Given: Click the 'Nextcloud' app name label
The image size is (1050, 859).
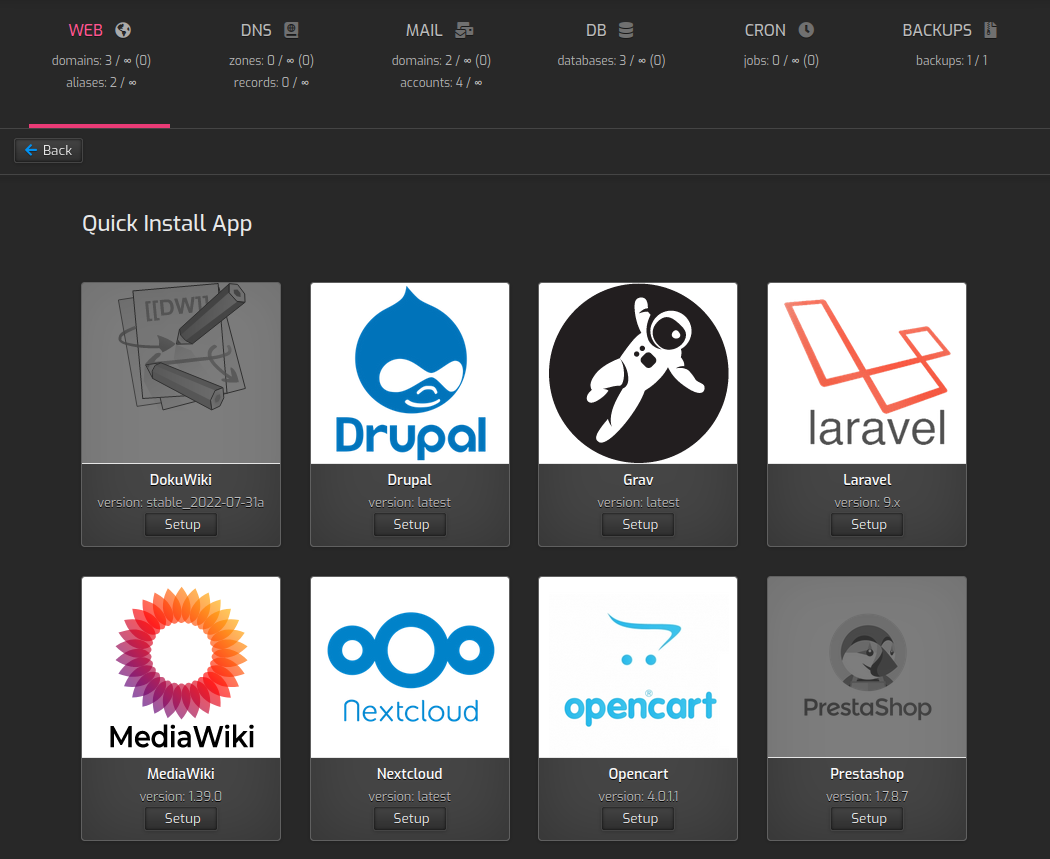Looking at the screenshot, I should (410, 773).
